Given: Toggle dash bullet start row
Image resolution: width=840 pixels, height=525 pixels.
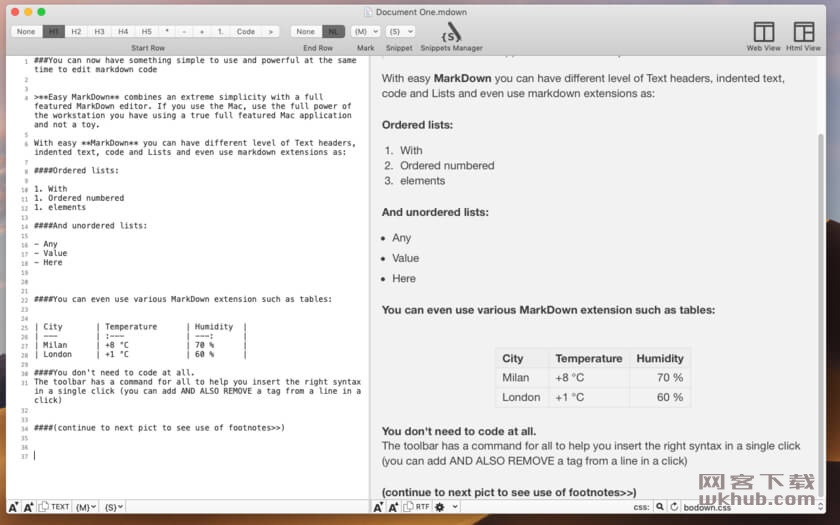Looking at the screenshot, I should (184, 32).
